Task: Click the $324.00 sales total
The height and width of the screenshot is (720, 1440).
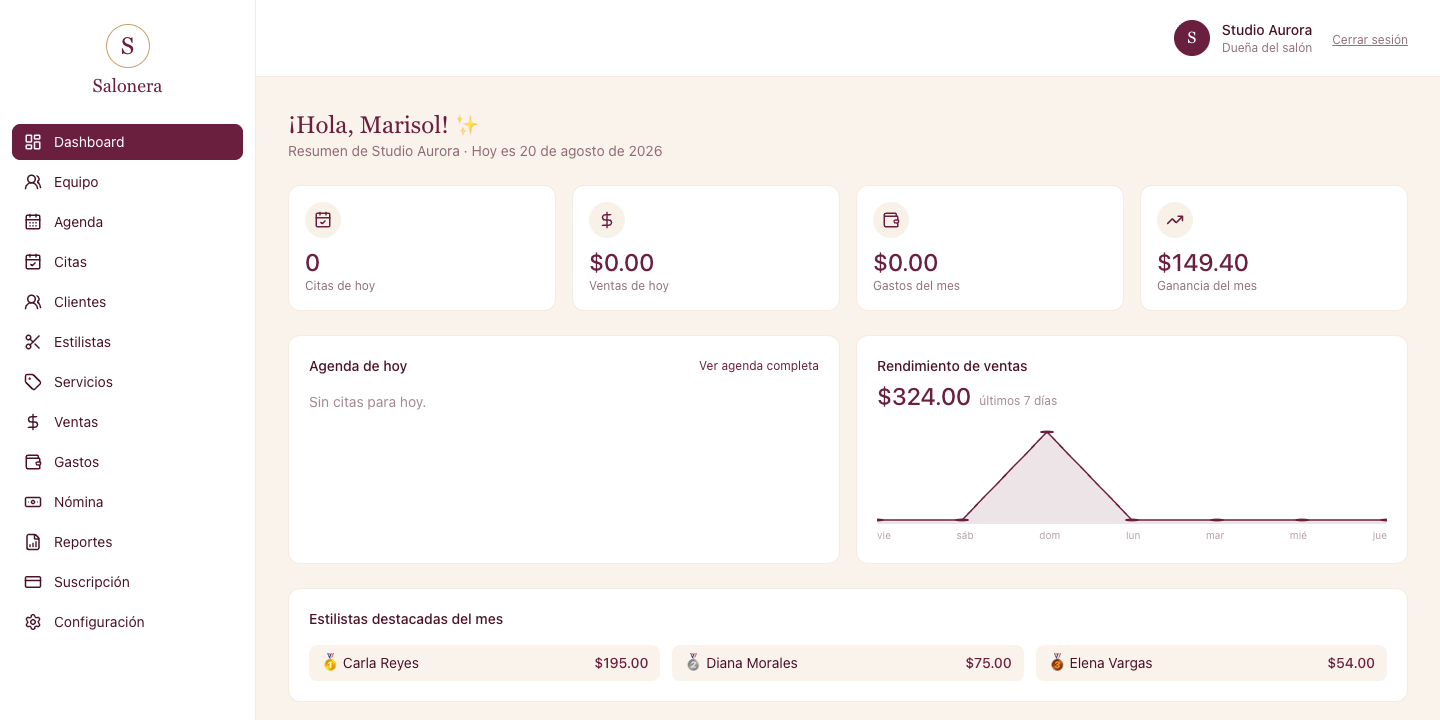Action: (x=924, y=397)
